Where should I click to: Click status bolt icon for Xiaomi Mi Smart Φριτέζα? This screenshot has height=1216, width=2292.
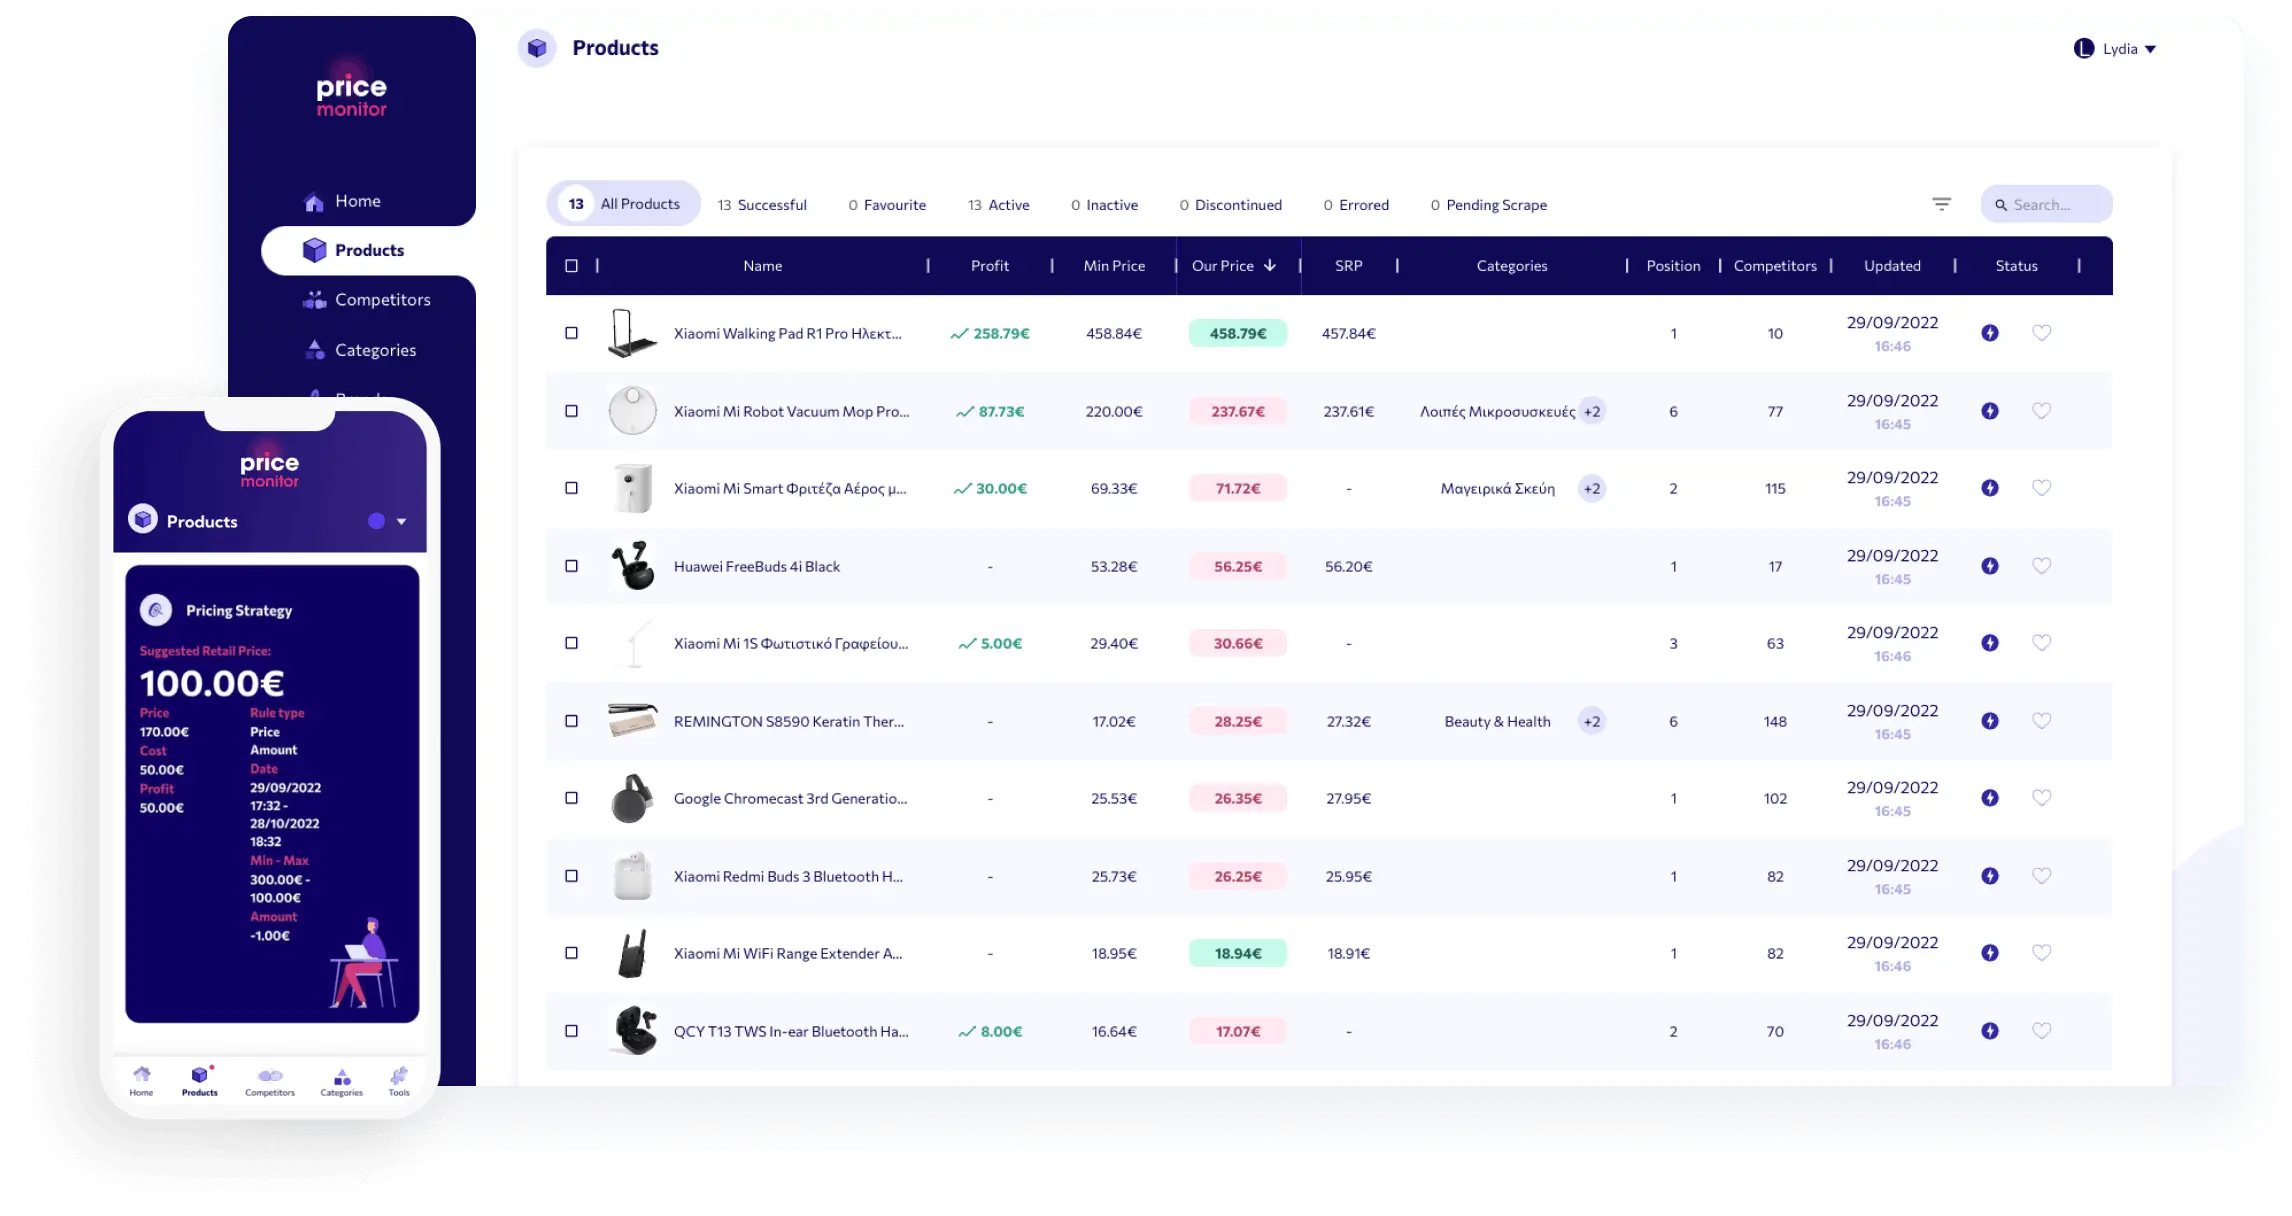[x=1990, y=488]
